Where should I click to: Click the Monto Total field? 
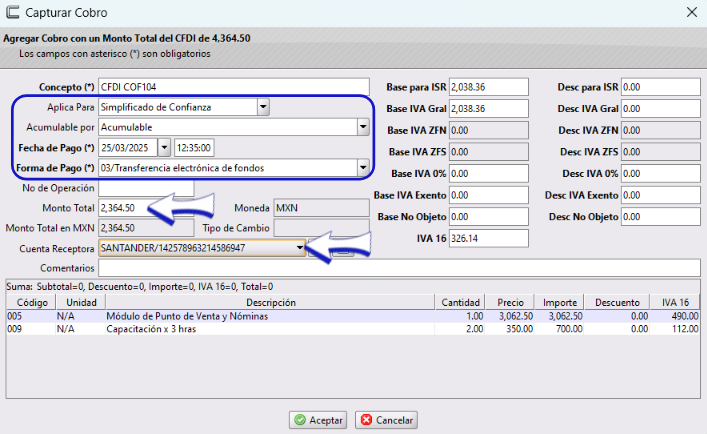point(146,208)
